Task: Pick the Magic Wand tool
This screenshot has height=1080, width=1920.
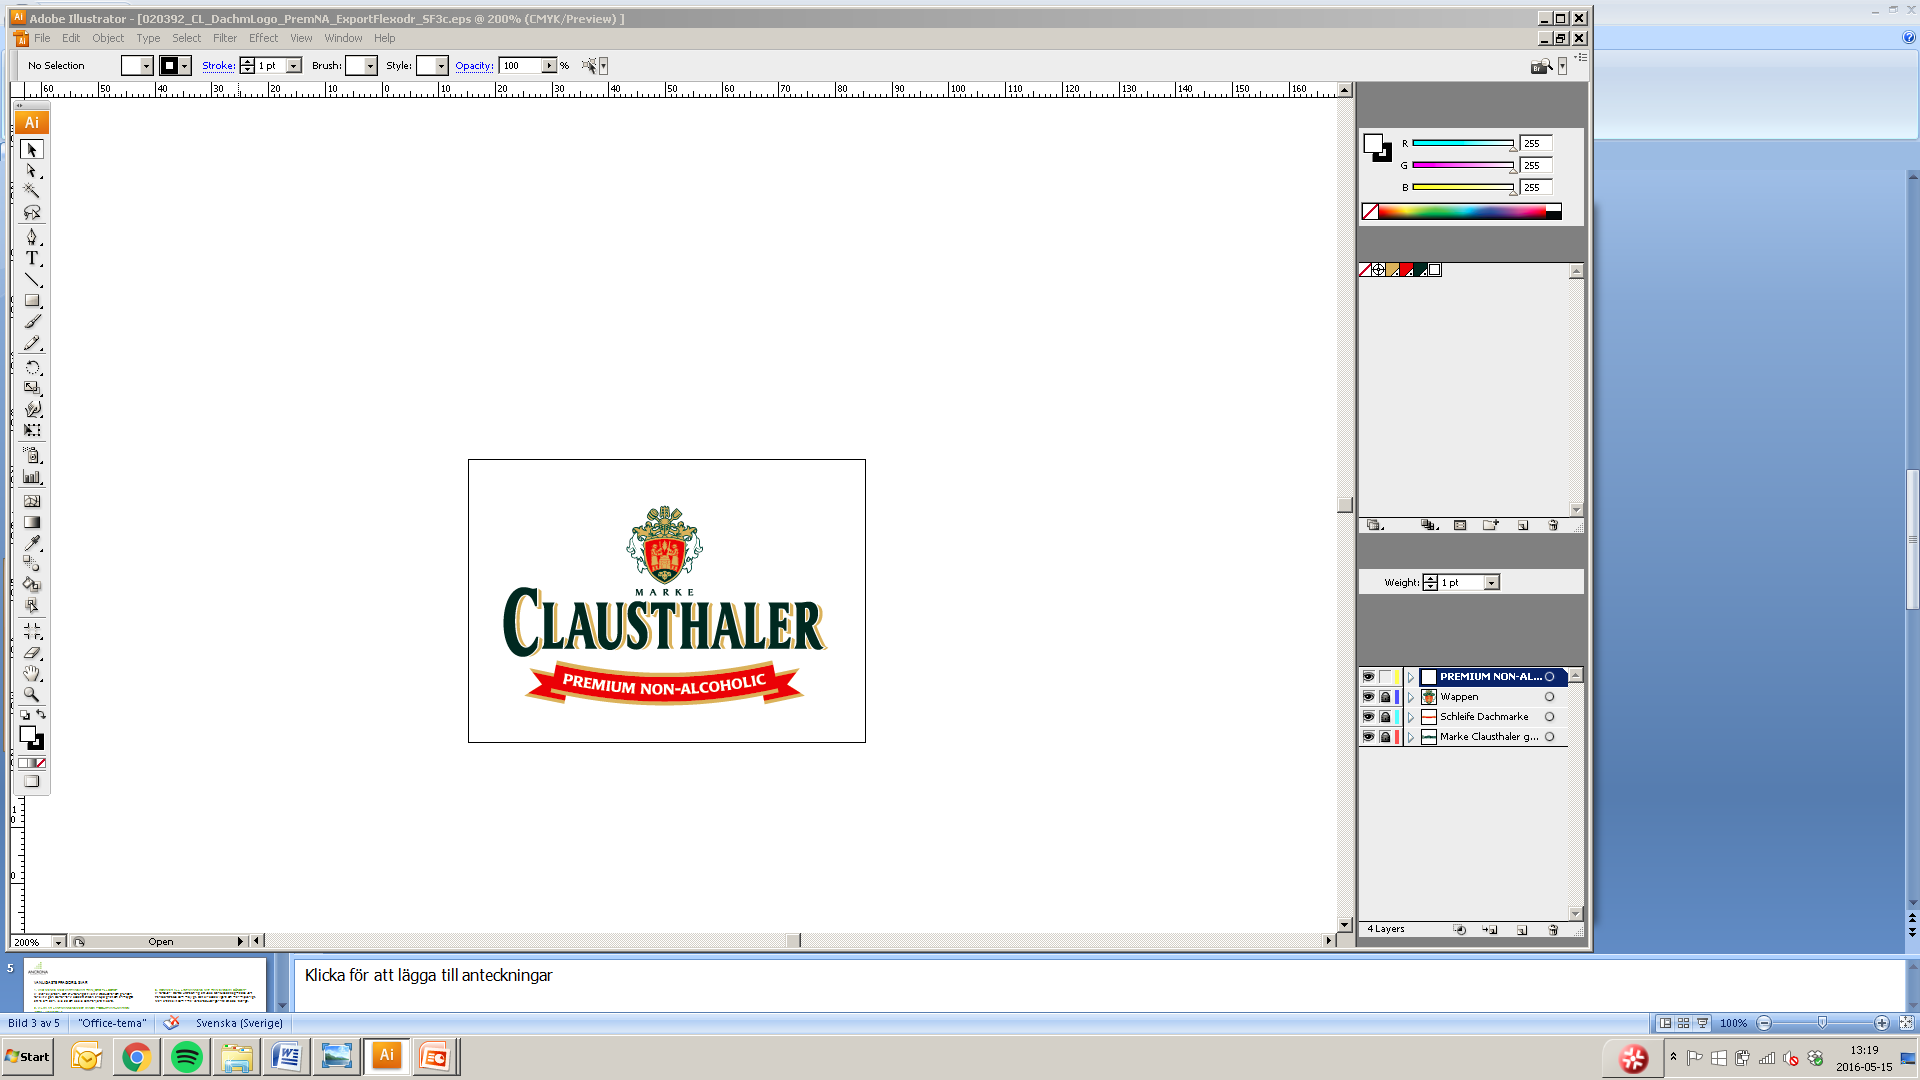Action: 32,191
